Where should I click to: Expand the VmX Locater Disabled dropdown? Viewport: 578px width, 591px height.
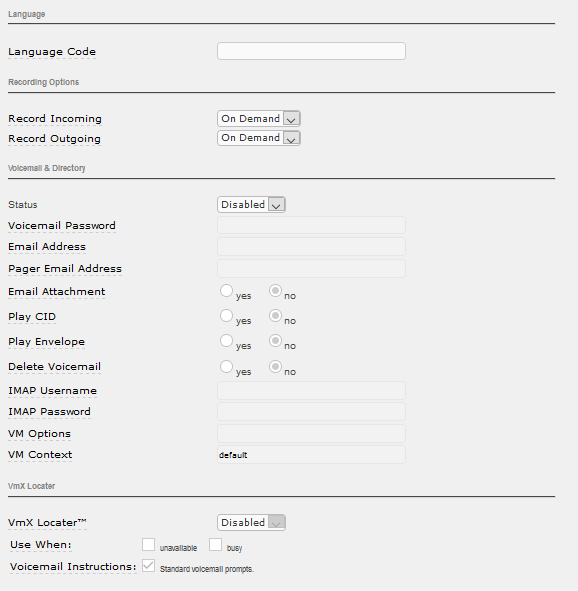(x=251, y=523)
